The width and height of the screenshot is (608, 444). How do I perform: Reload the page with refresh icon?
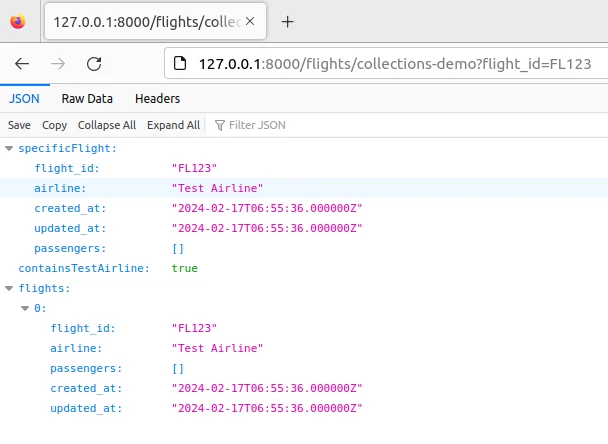pyautogui.click(x=94, y=63)
